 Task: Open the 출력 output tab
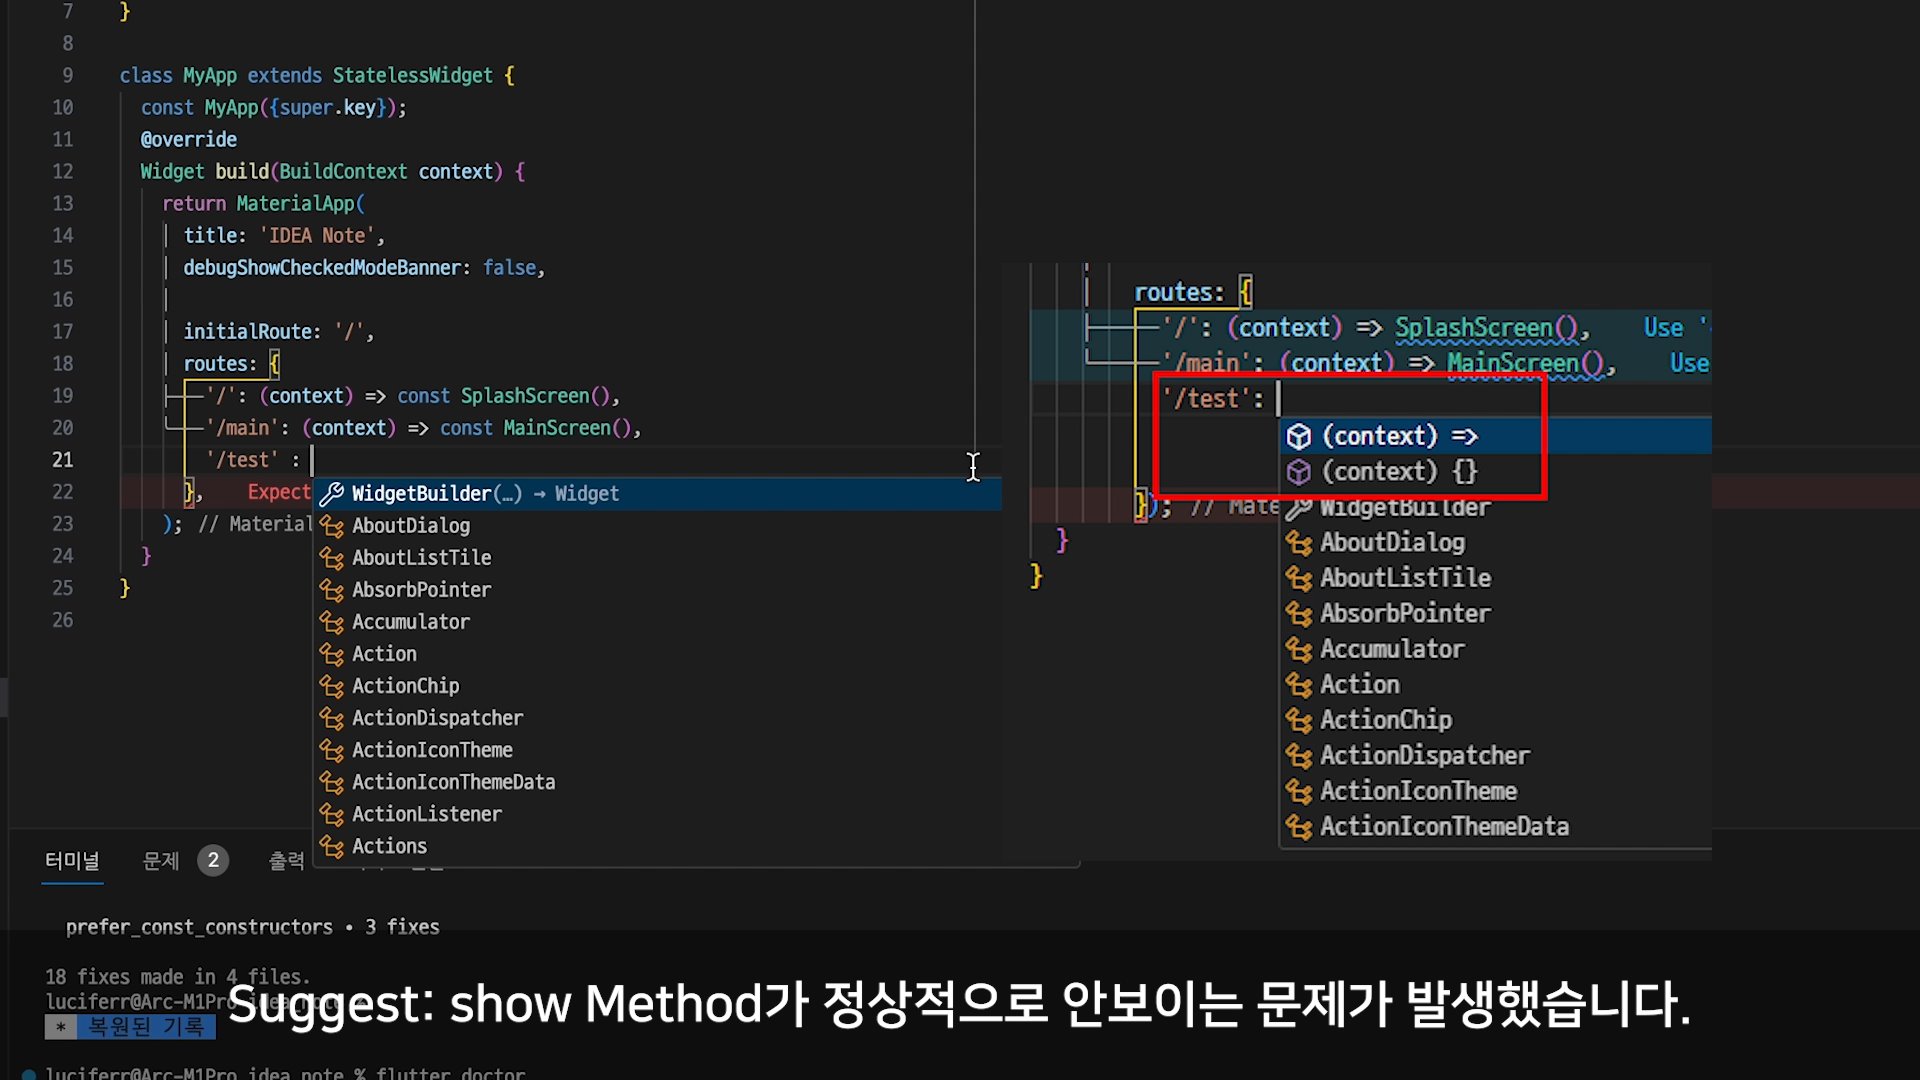[286, 860]
